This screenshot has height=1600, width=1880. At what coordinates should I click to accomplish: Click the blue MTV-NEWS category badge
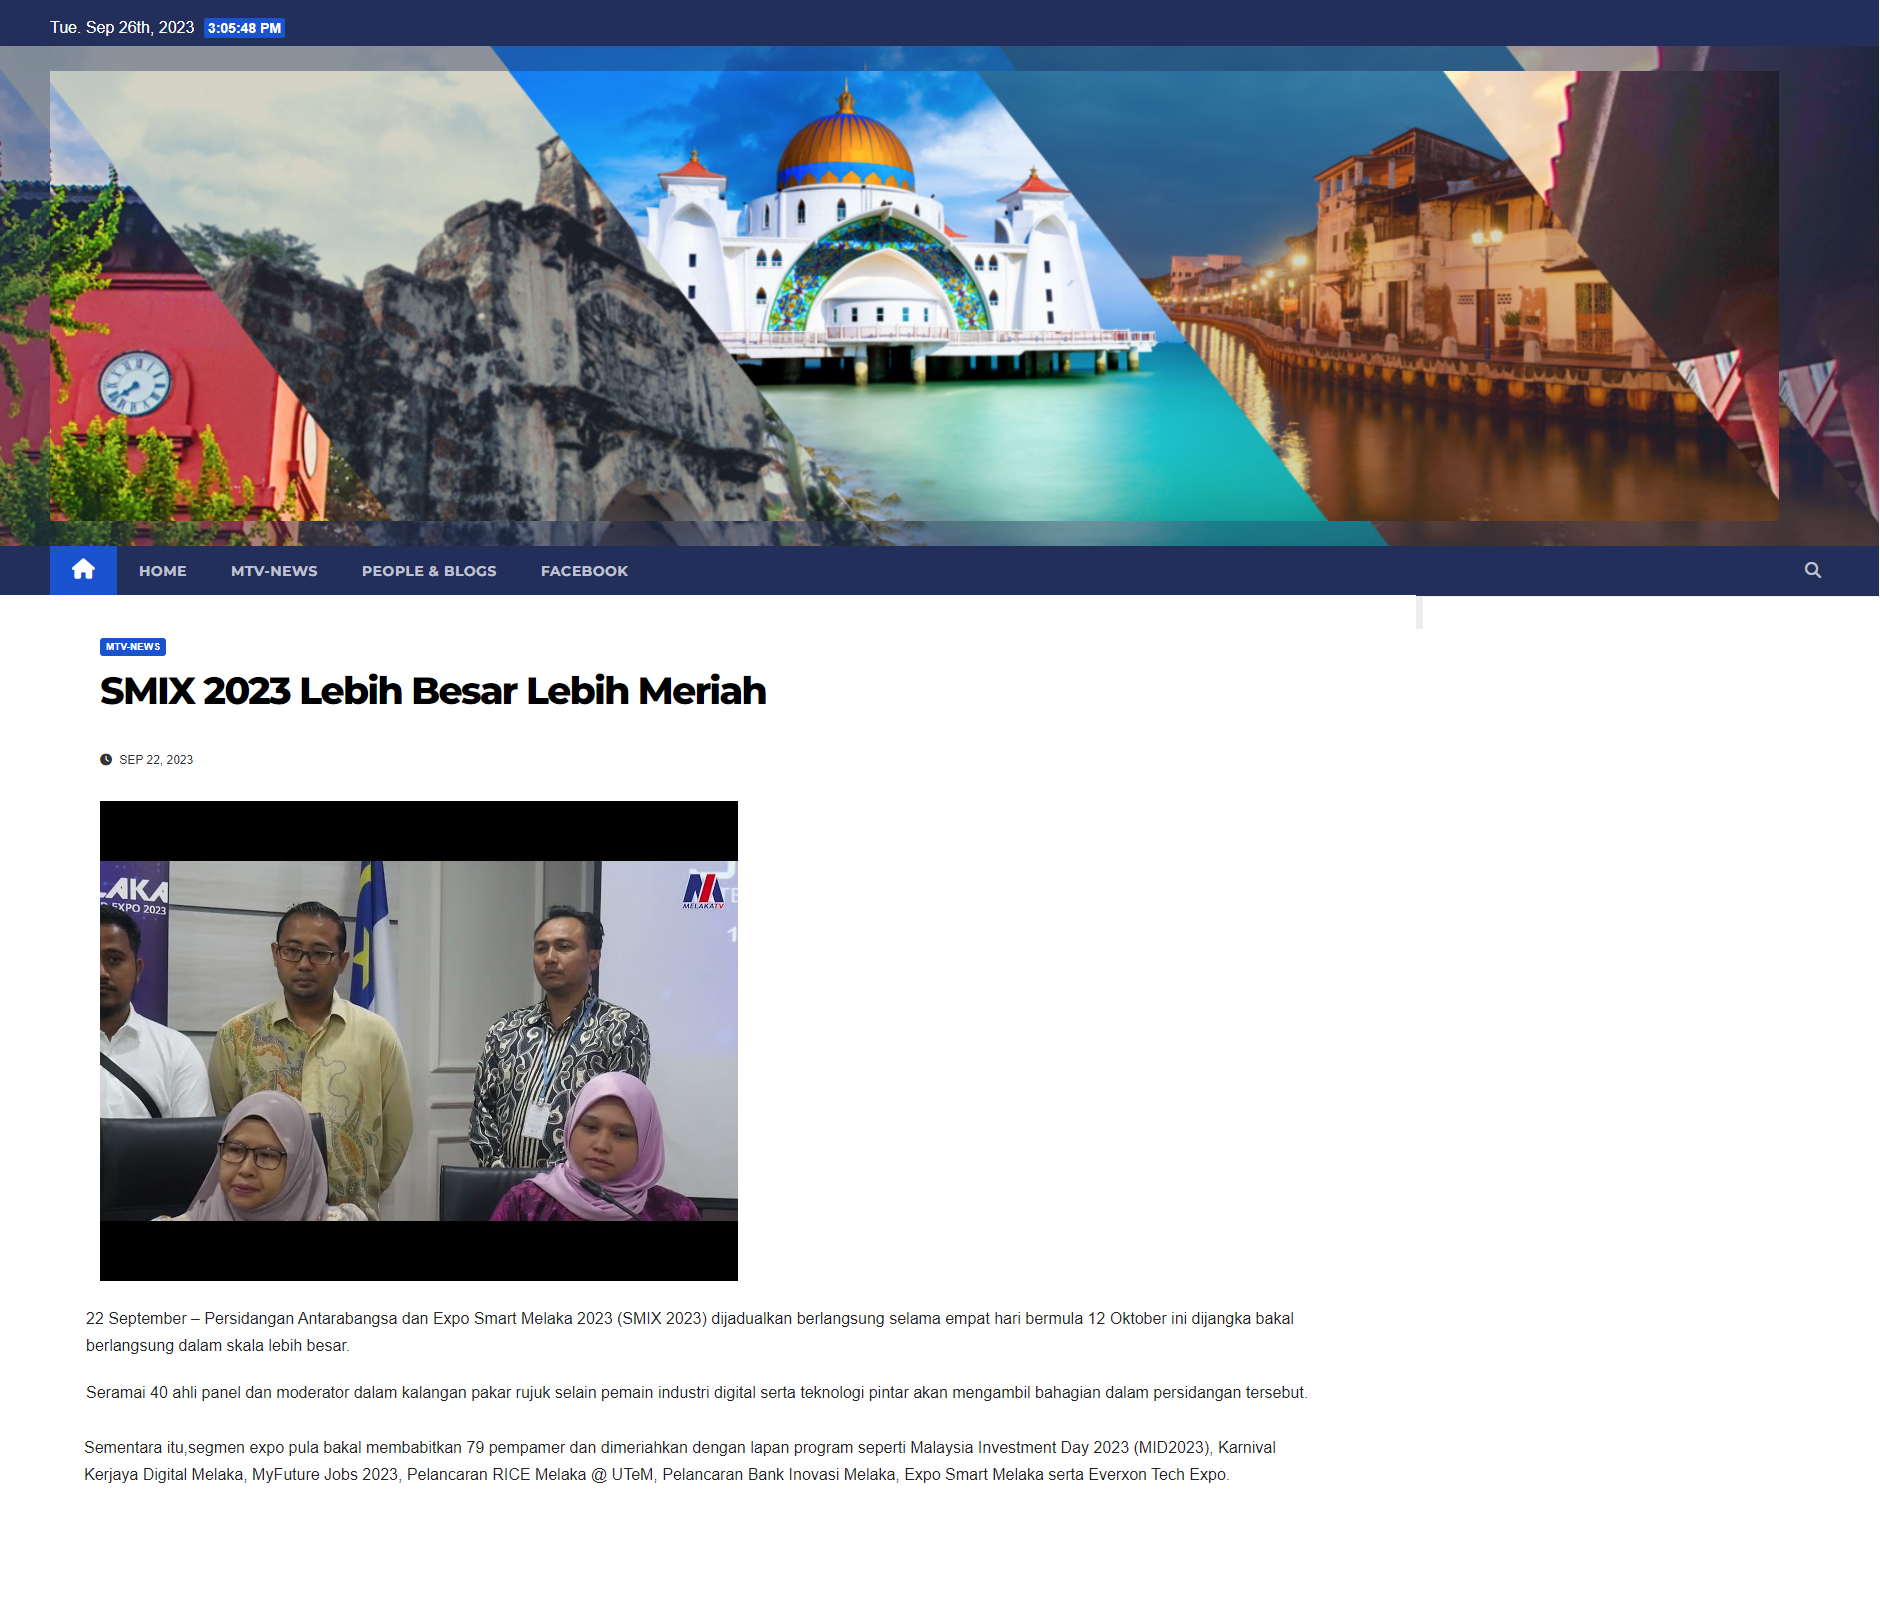point(133,647)
